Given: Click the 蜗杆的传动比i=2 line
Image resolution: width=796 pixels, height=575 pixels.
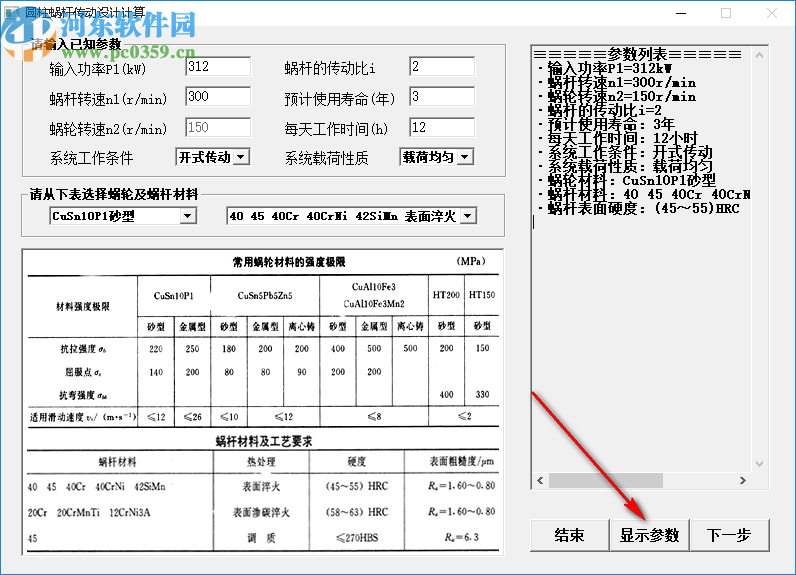Looking at the screenshot, I should [600, 110].
